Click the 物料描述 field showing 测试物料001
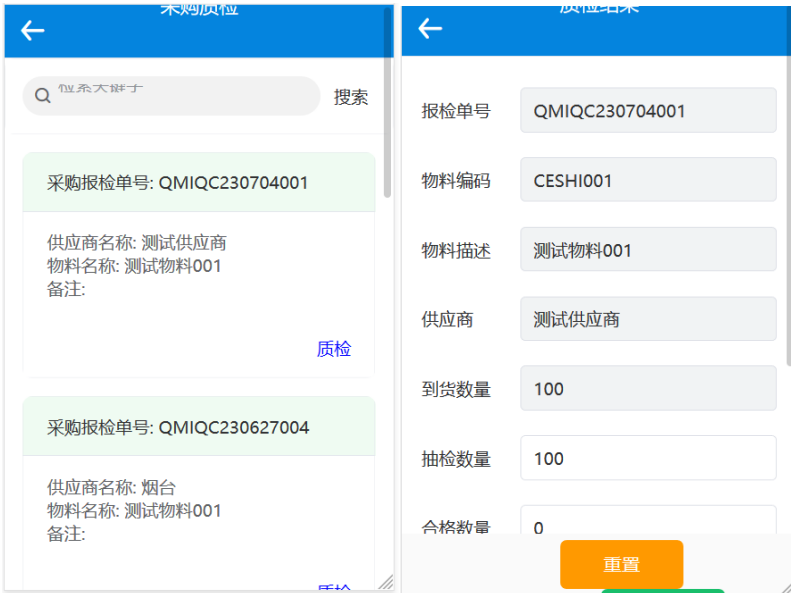 tap(647, 250)
